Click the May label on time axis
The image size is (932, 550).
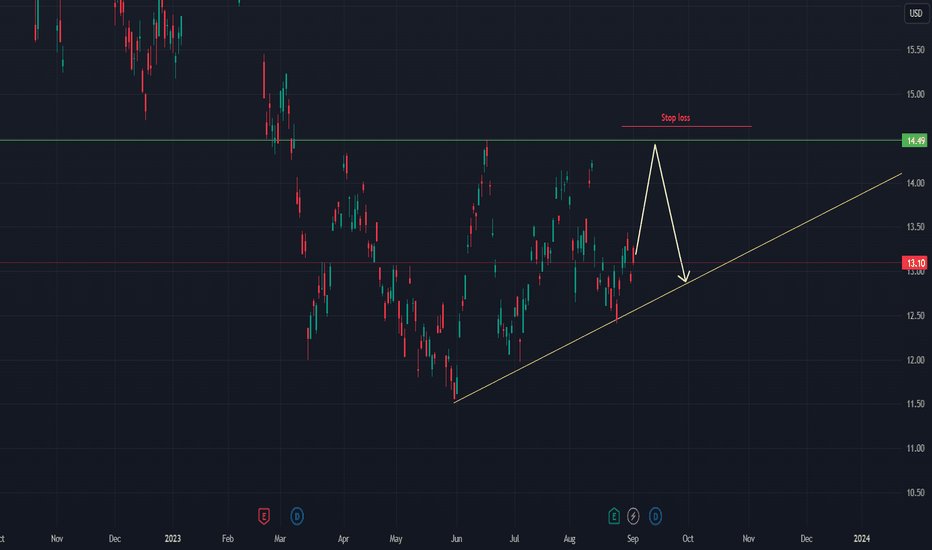(x=396, y=538)
